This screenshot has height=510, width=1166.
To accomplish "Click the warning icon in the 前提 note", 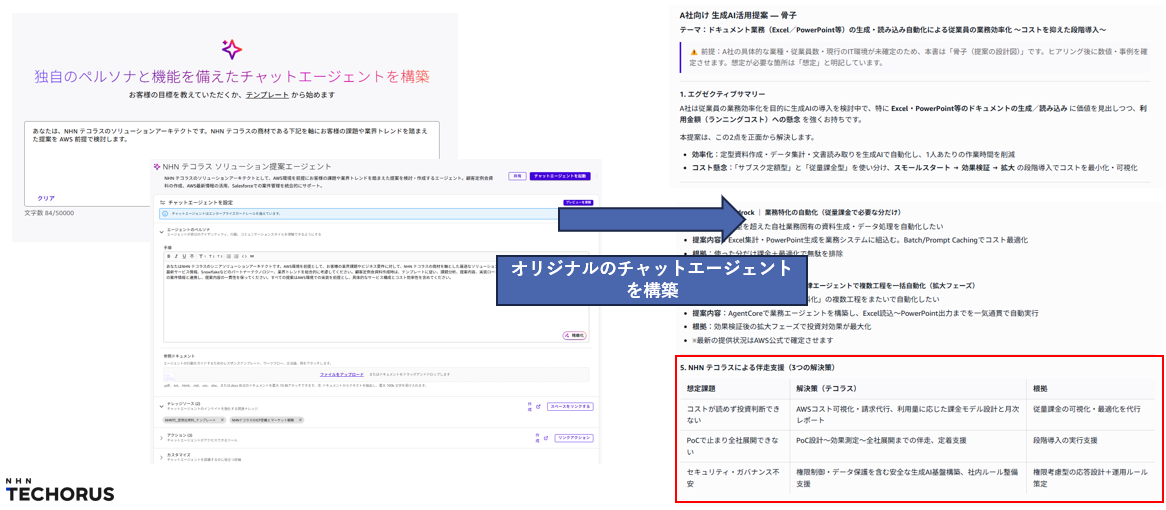I will [x=693, y=52].
